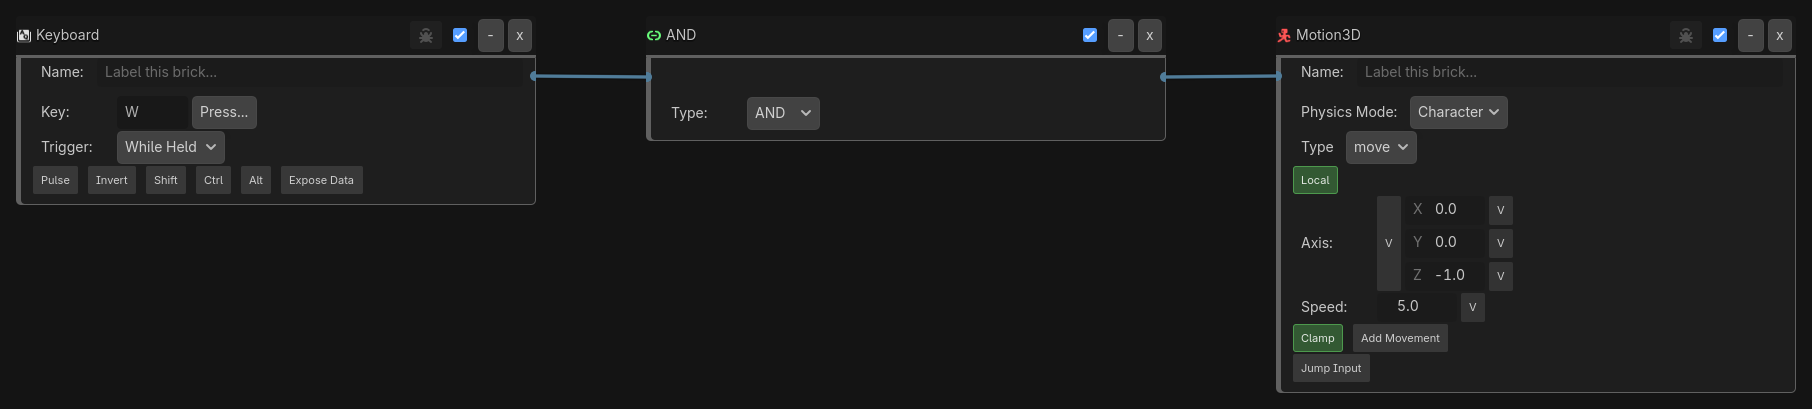Image resolution: width=1812 pixels, height=409 pixels.
Task: Toggle the green Local button
Action: point(1315,180)
